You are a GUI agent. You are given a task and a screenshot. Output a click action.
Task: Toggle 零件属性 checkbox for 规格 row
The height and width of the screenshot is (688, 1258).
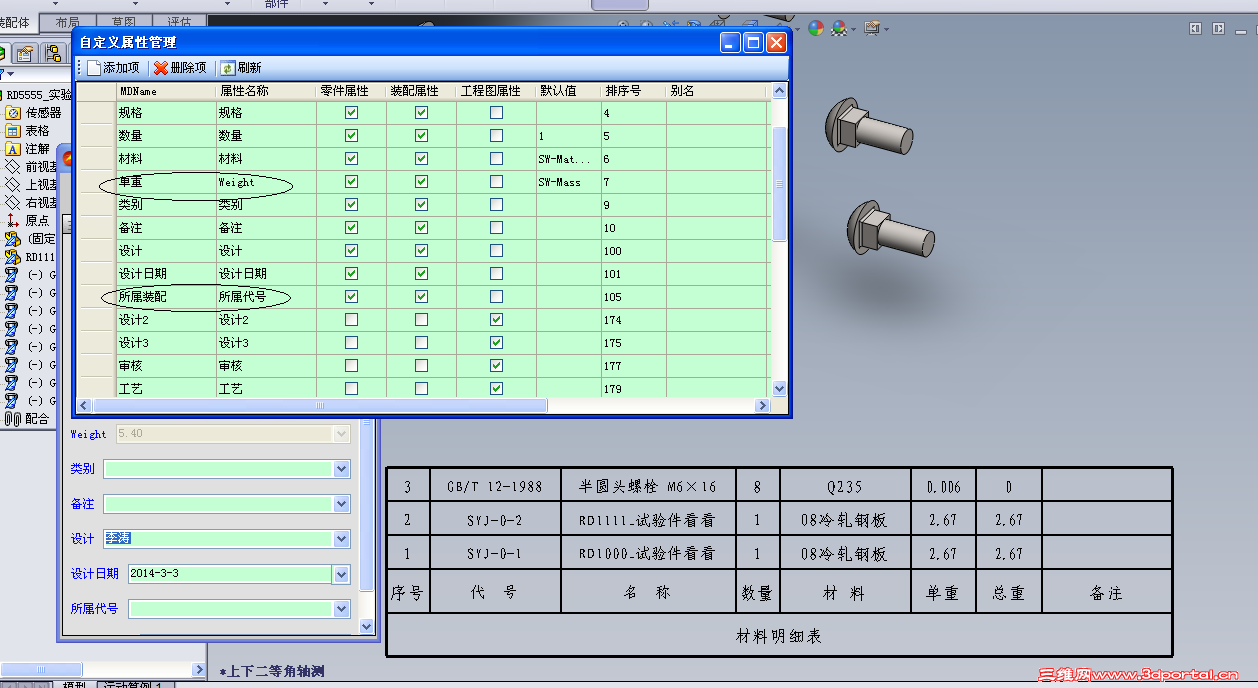tap(351, 113)
